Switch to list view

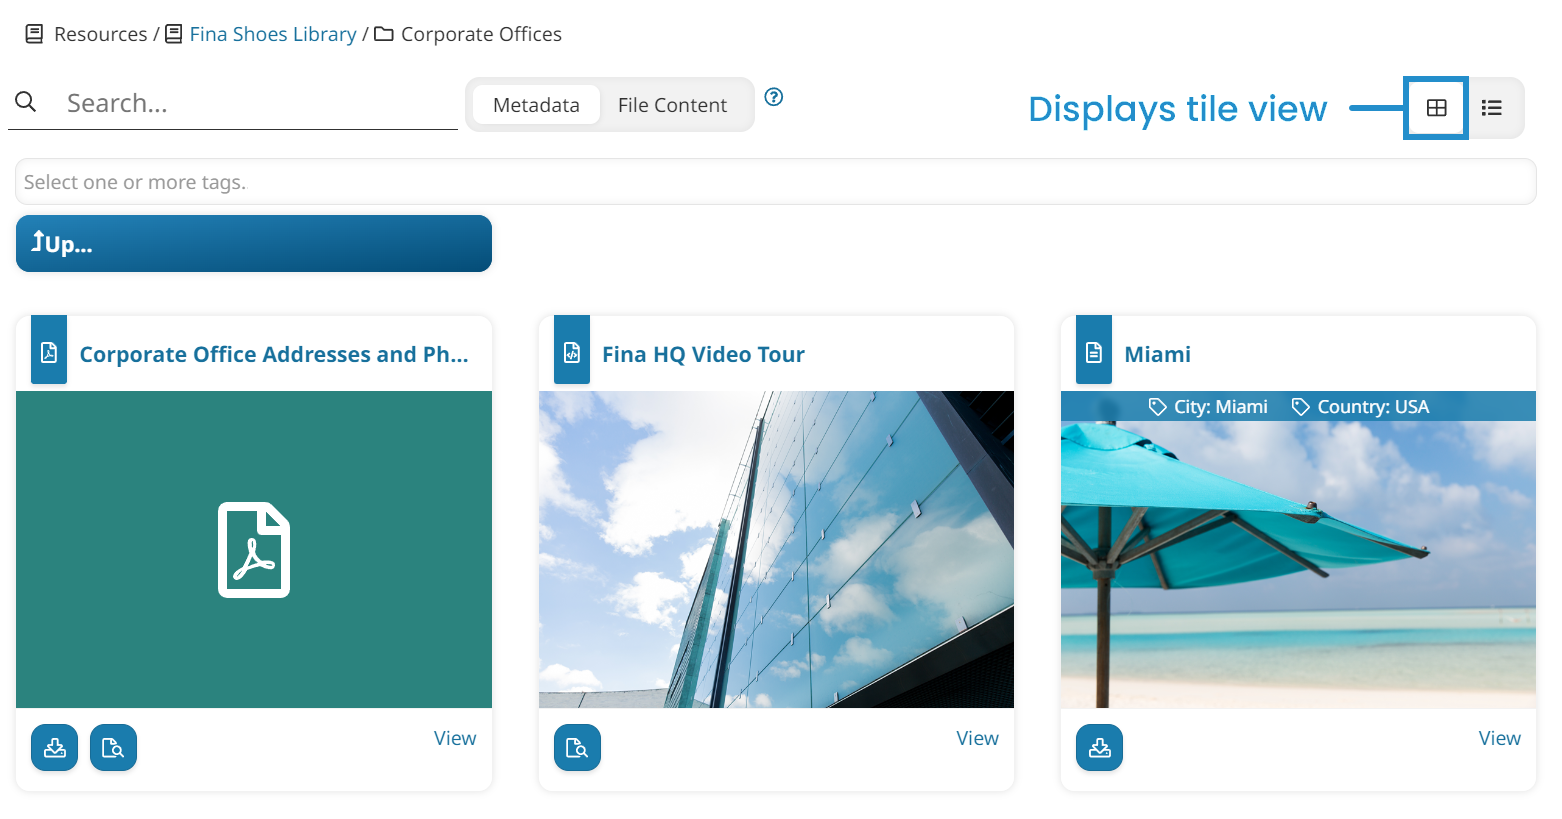coord(1493,108)
